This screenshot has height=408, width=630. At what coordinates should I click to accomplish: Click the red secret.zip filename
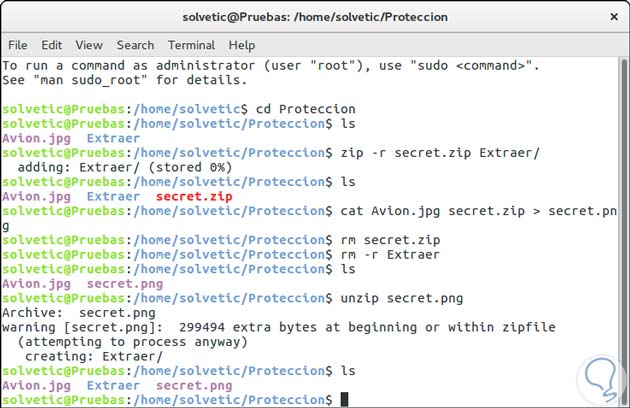click(193, 196)
